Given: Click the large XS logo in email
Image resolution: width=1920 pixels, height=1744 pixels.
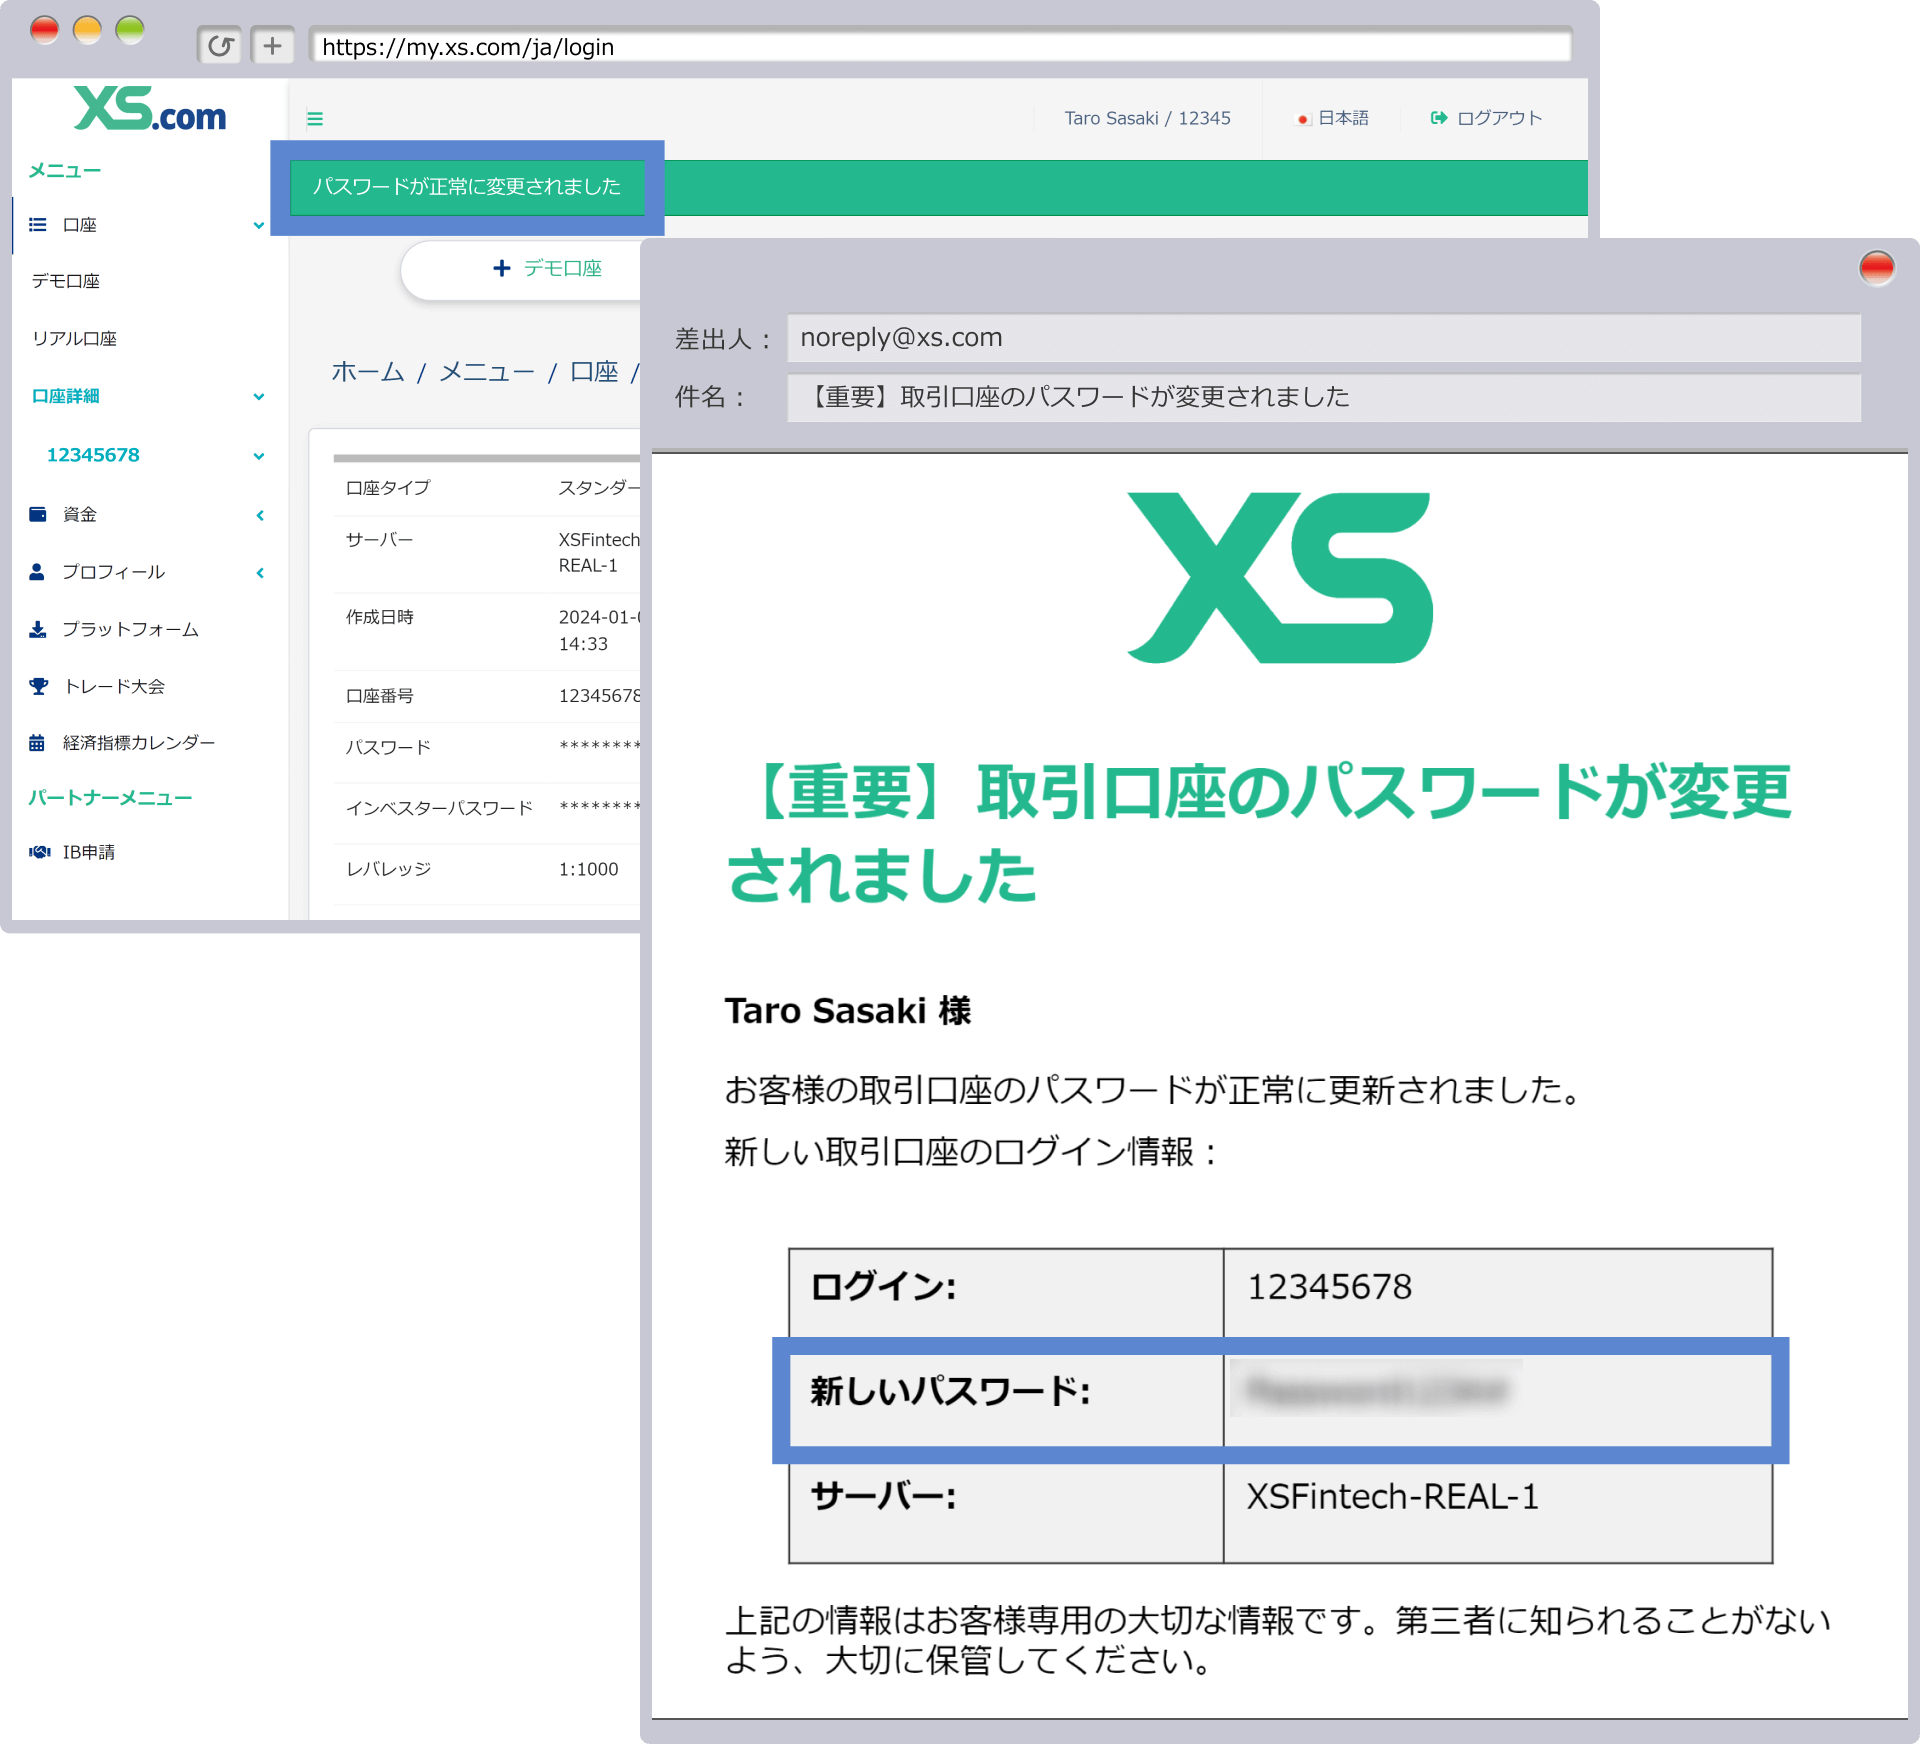Looking at the screenshot, I should click(1280, 577).
